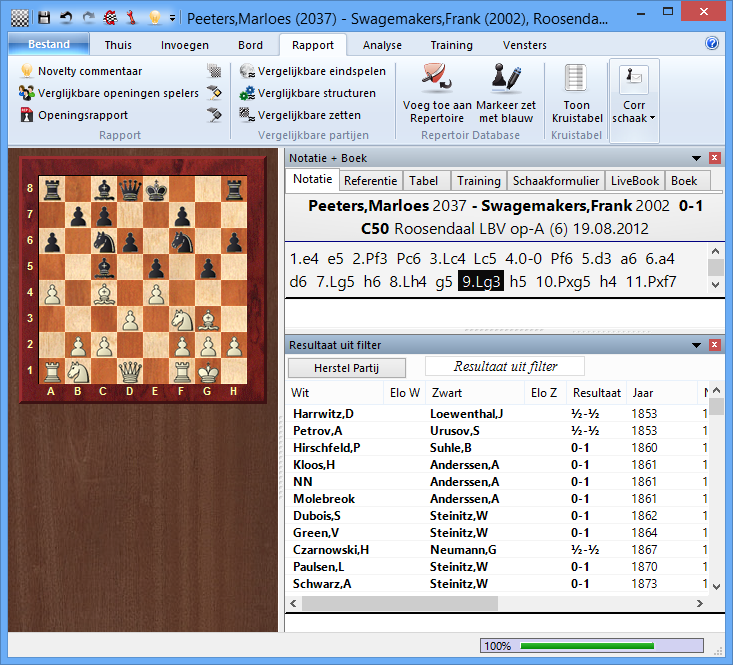Open the Referentie notation tab
The height and width of the screenshot is (665, 733).
370,181
